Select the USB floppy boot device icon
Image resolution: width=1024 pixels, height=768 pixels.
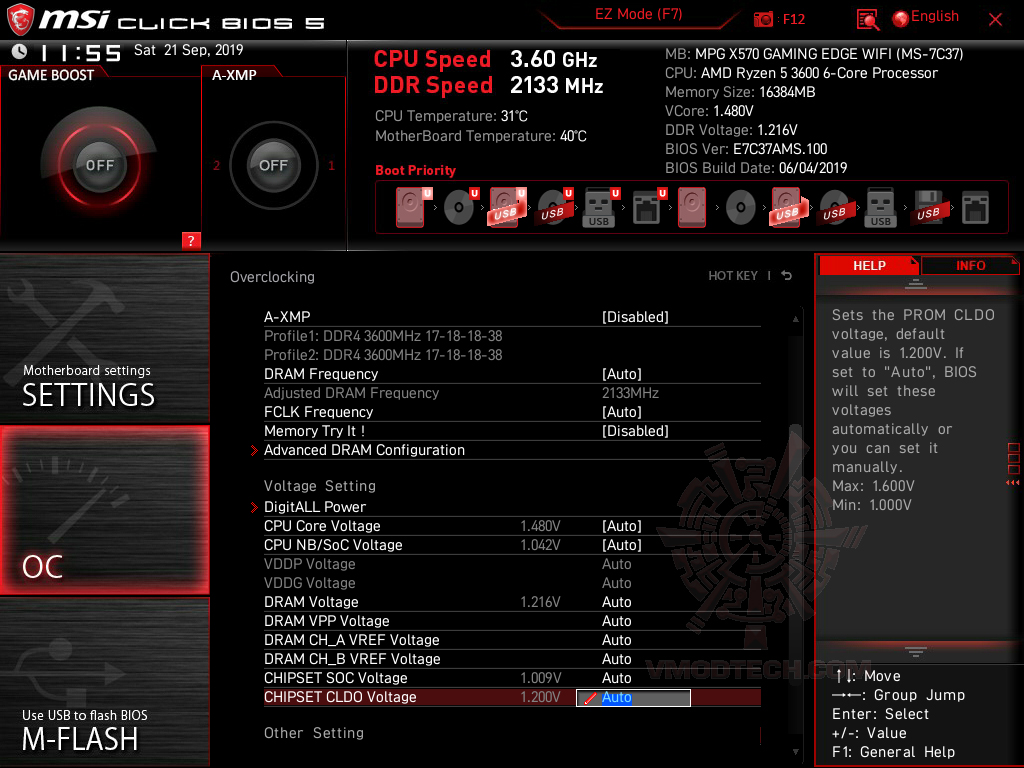coord(928,208)
